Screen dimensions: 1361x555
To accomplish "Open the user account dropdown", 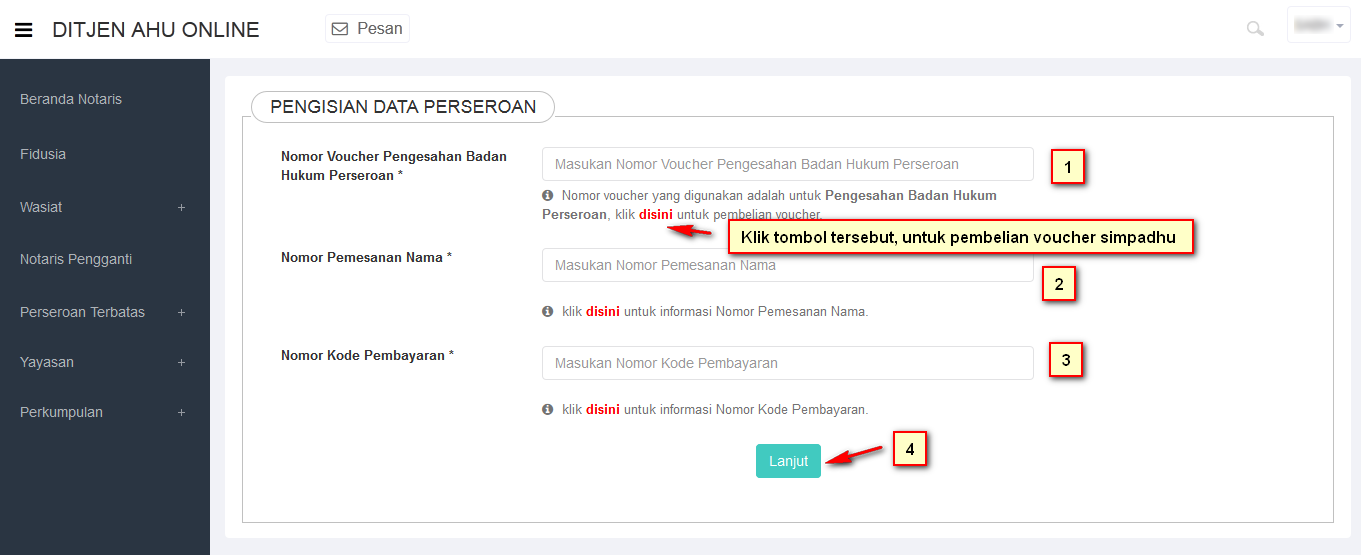I will point(1319,25).
